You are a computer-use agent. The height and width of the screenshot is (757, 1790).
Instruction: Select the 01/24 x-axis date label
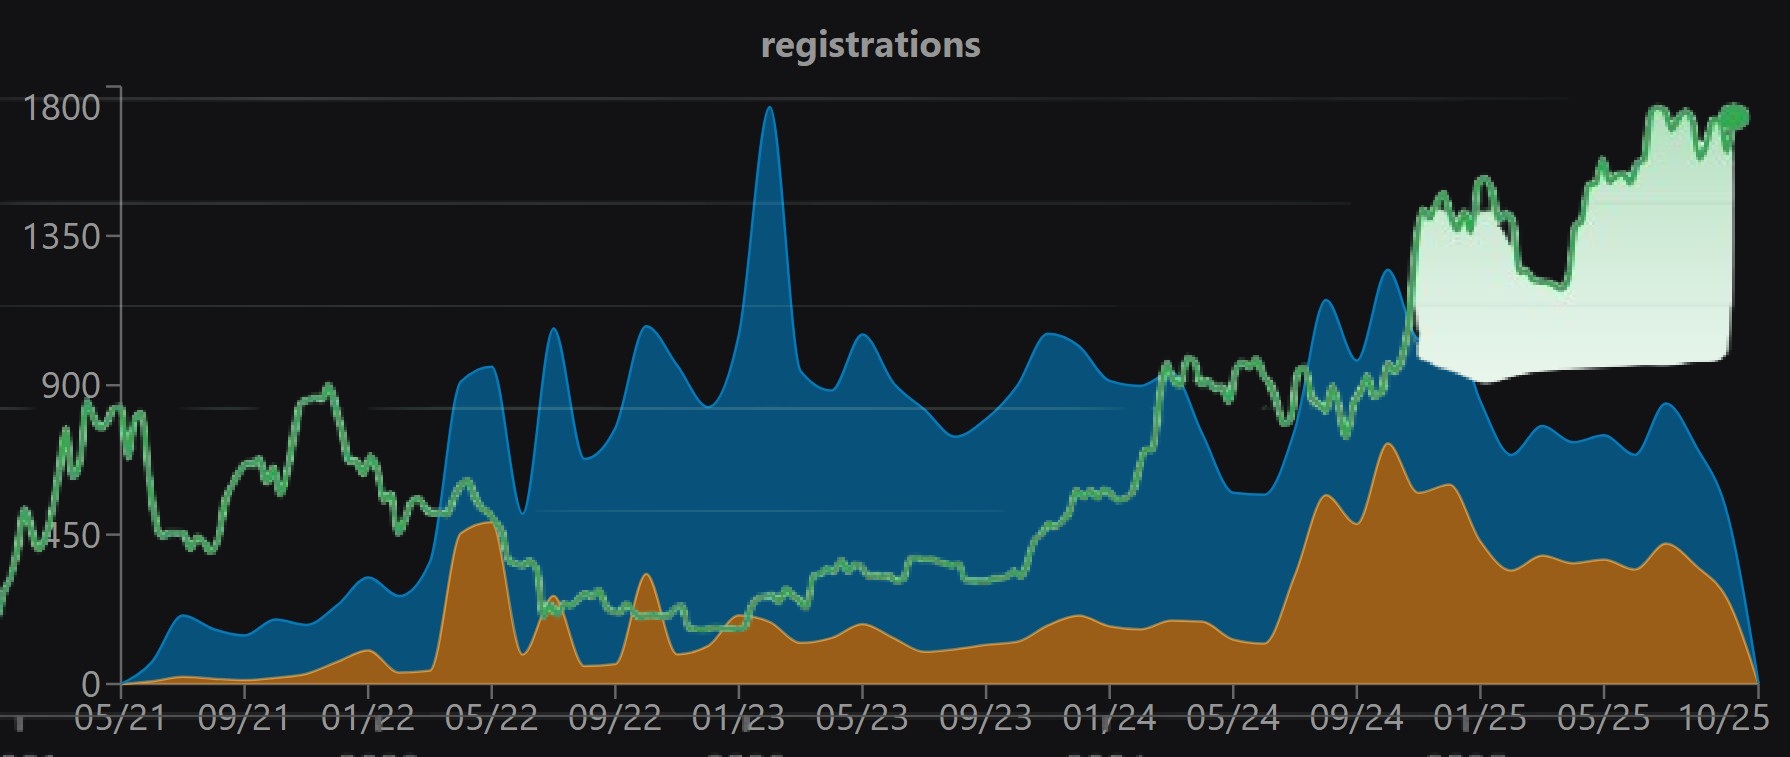(1109, 718)
